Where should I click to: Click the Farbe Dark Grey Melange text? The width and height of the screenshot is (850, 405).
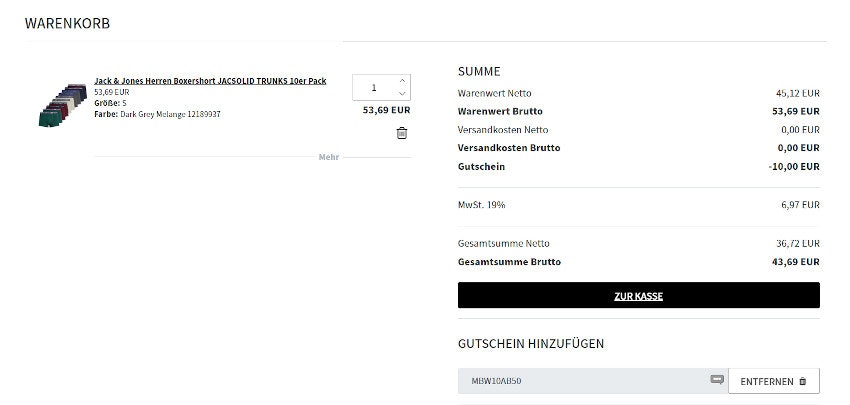pos(157,114)
